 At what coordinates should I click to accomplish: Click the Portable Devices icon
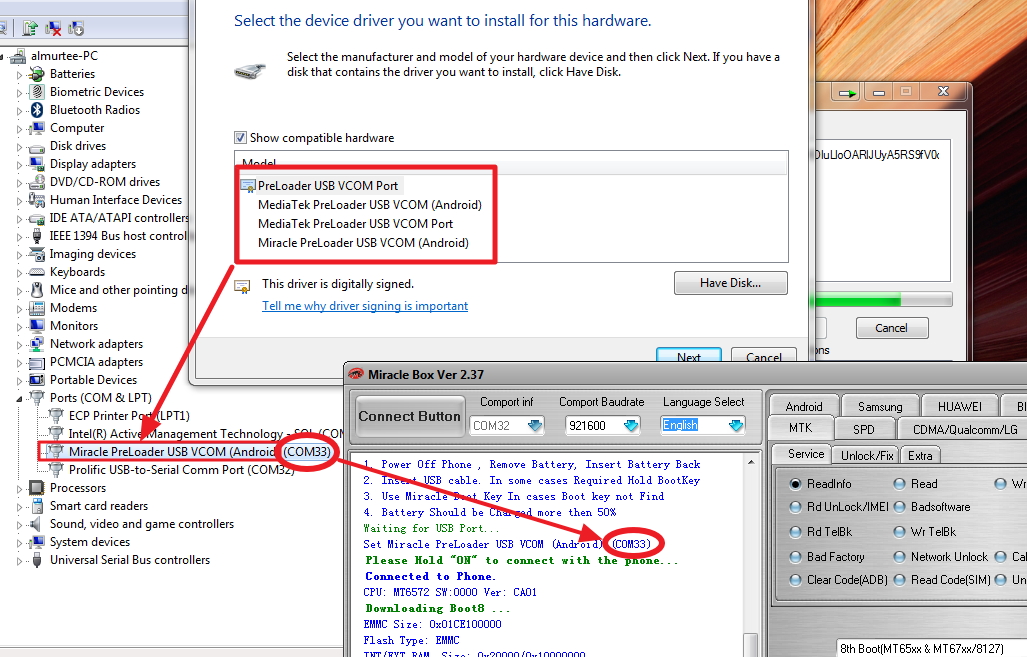tap(37, 380)
